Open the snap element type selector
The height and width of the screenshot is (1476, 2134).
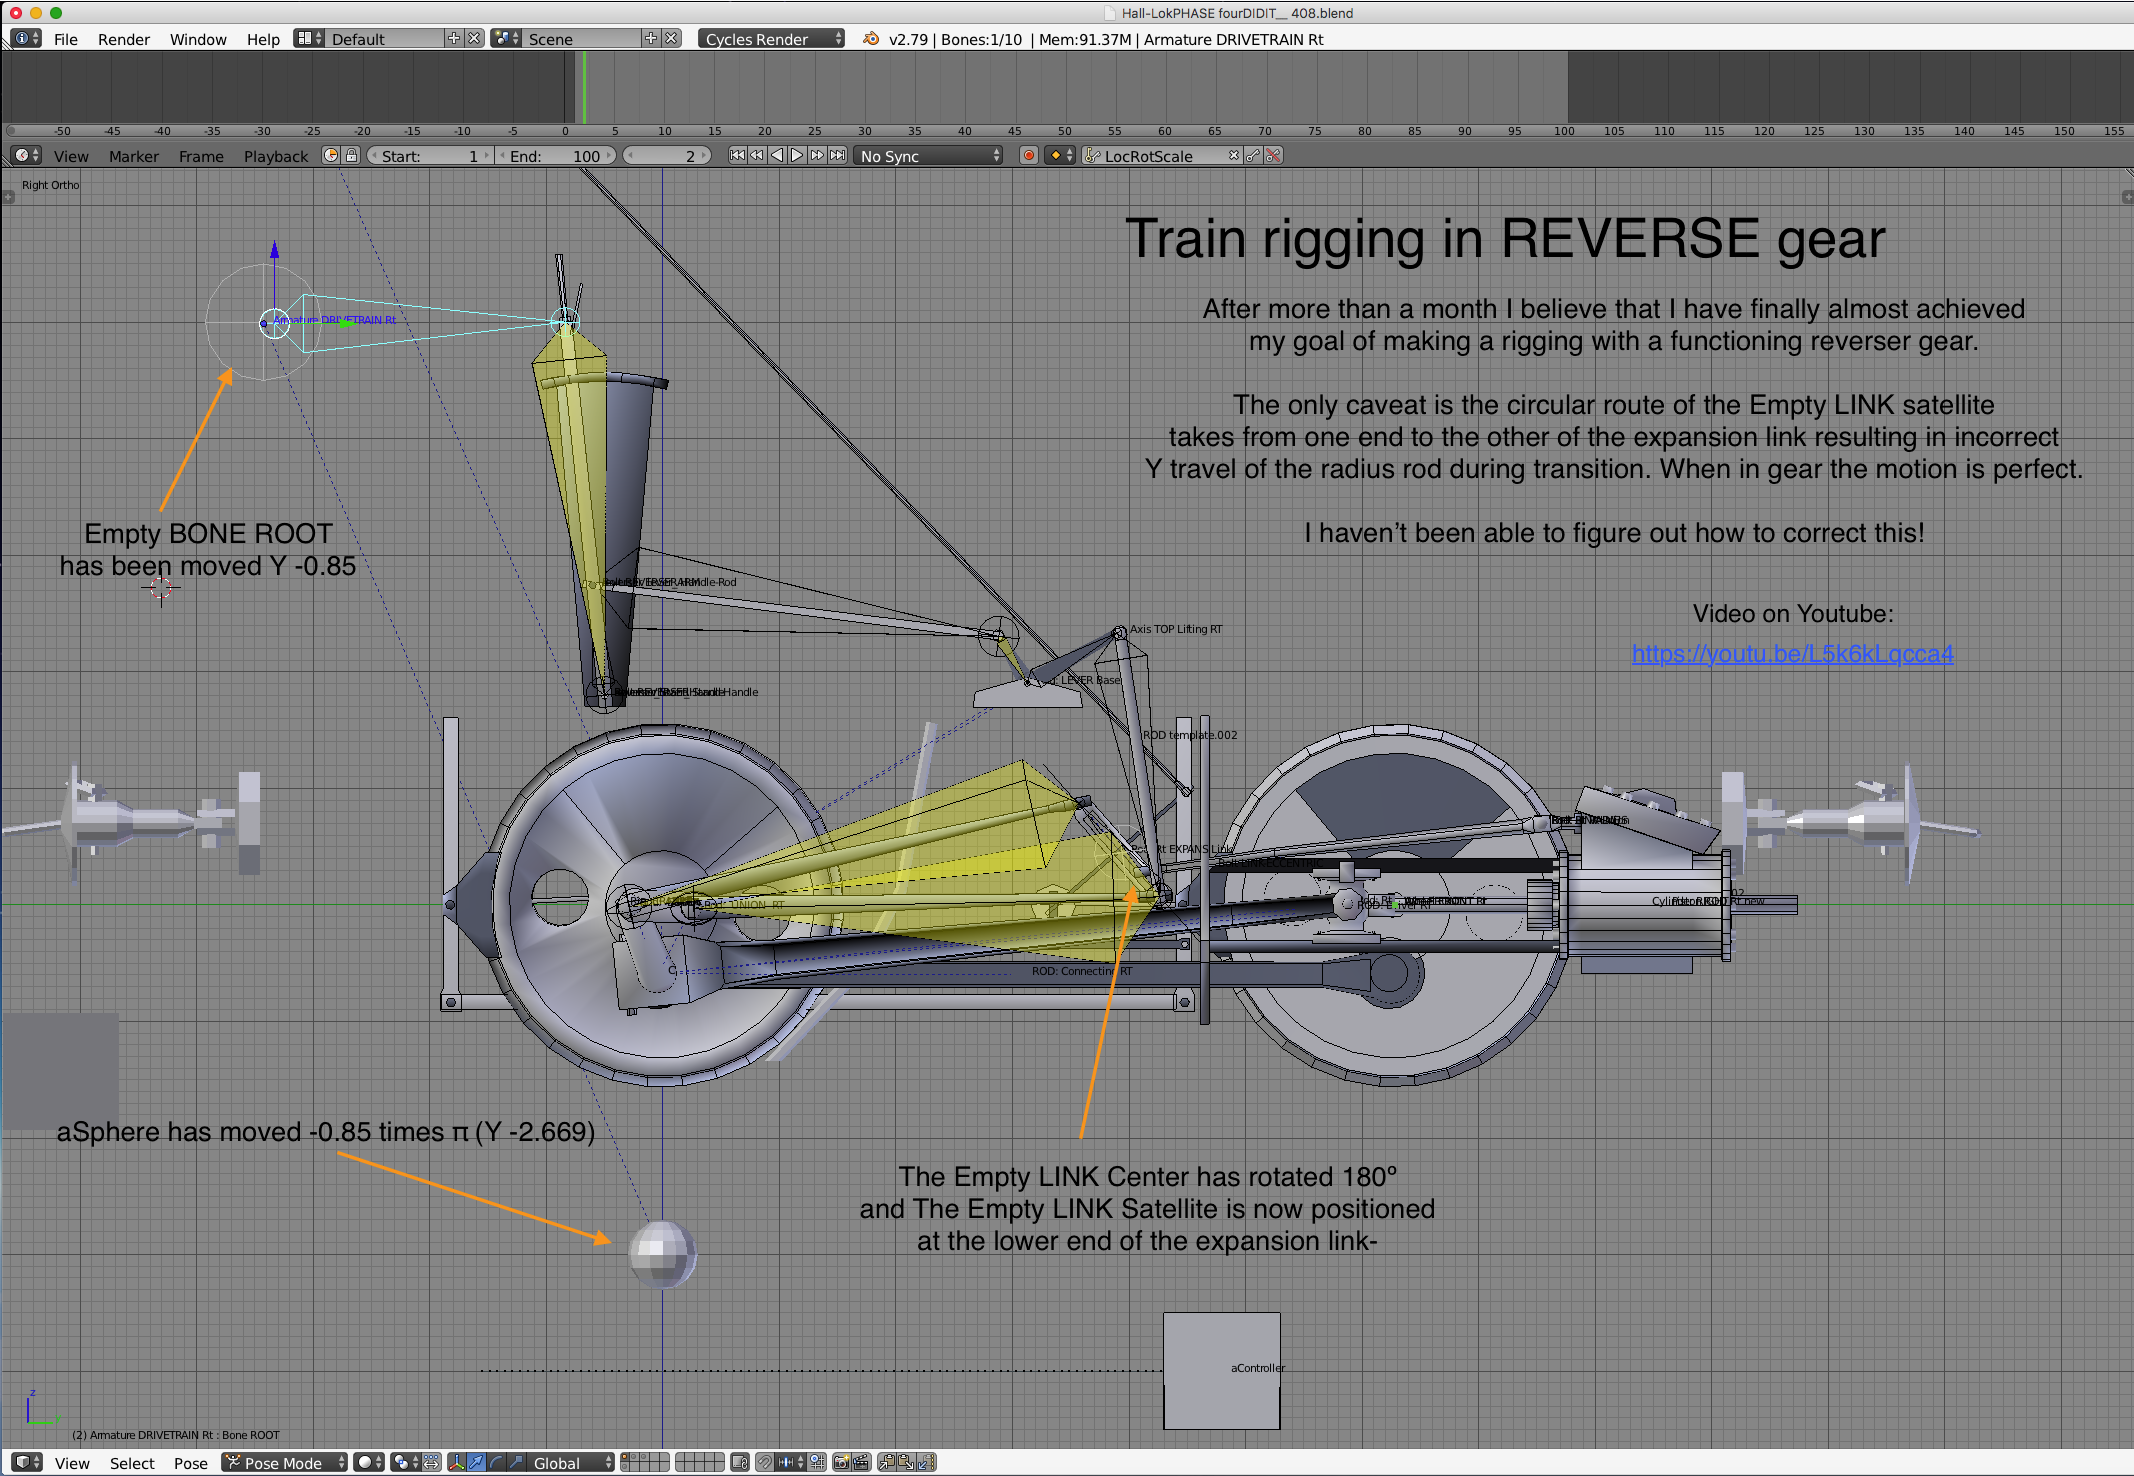(791, 1463)
